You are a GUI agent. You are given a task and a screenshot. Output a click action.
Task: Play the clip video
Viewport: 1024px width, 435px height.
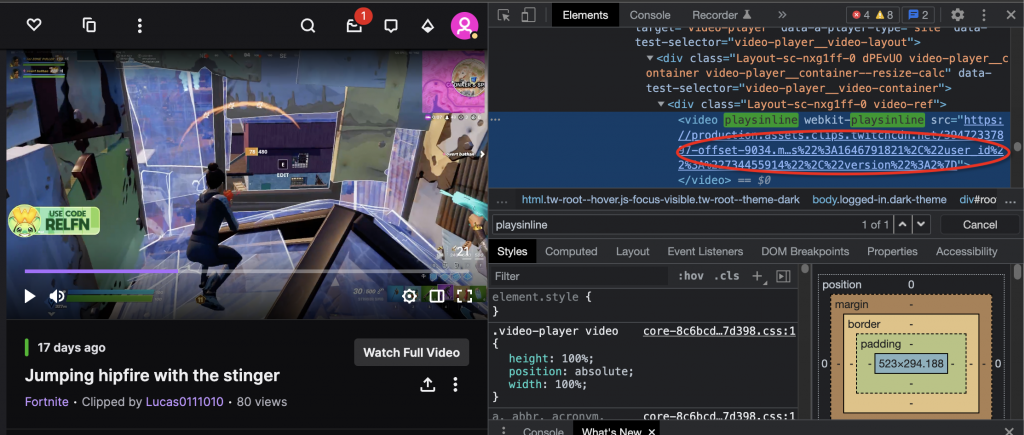coord(29,297)
